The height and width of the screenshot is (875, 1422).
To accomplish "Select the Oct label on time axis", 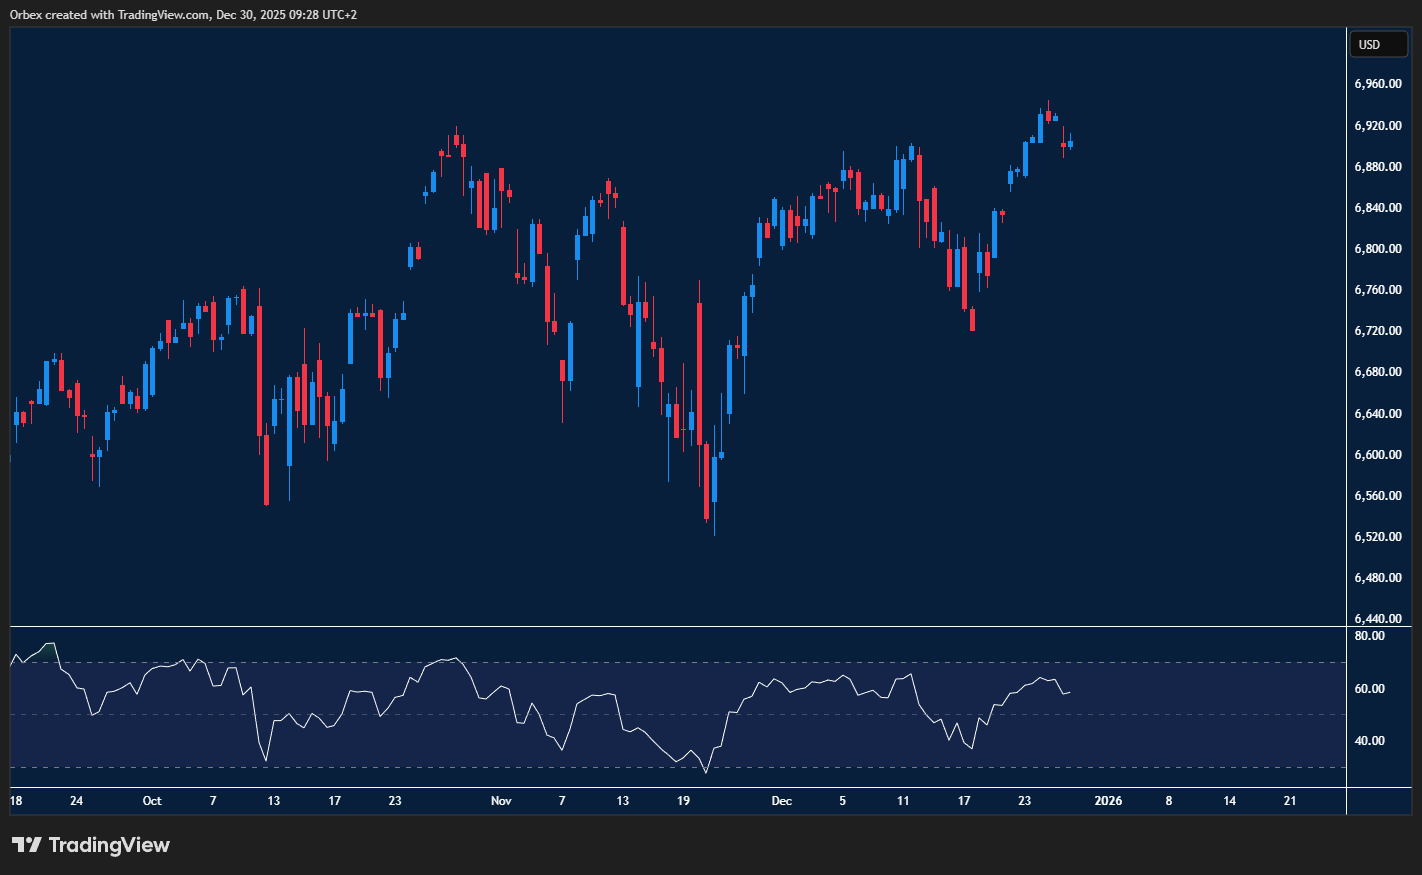I will pos(152,801).
